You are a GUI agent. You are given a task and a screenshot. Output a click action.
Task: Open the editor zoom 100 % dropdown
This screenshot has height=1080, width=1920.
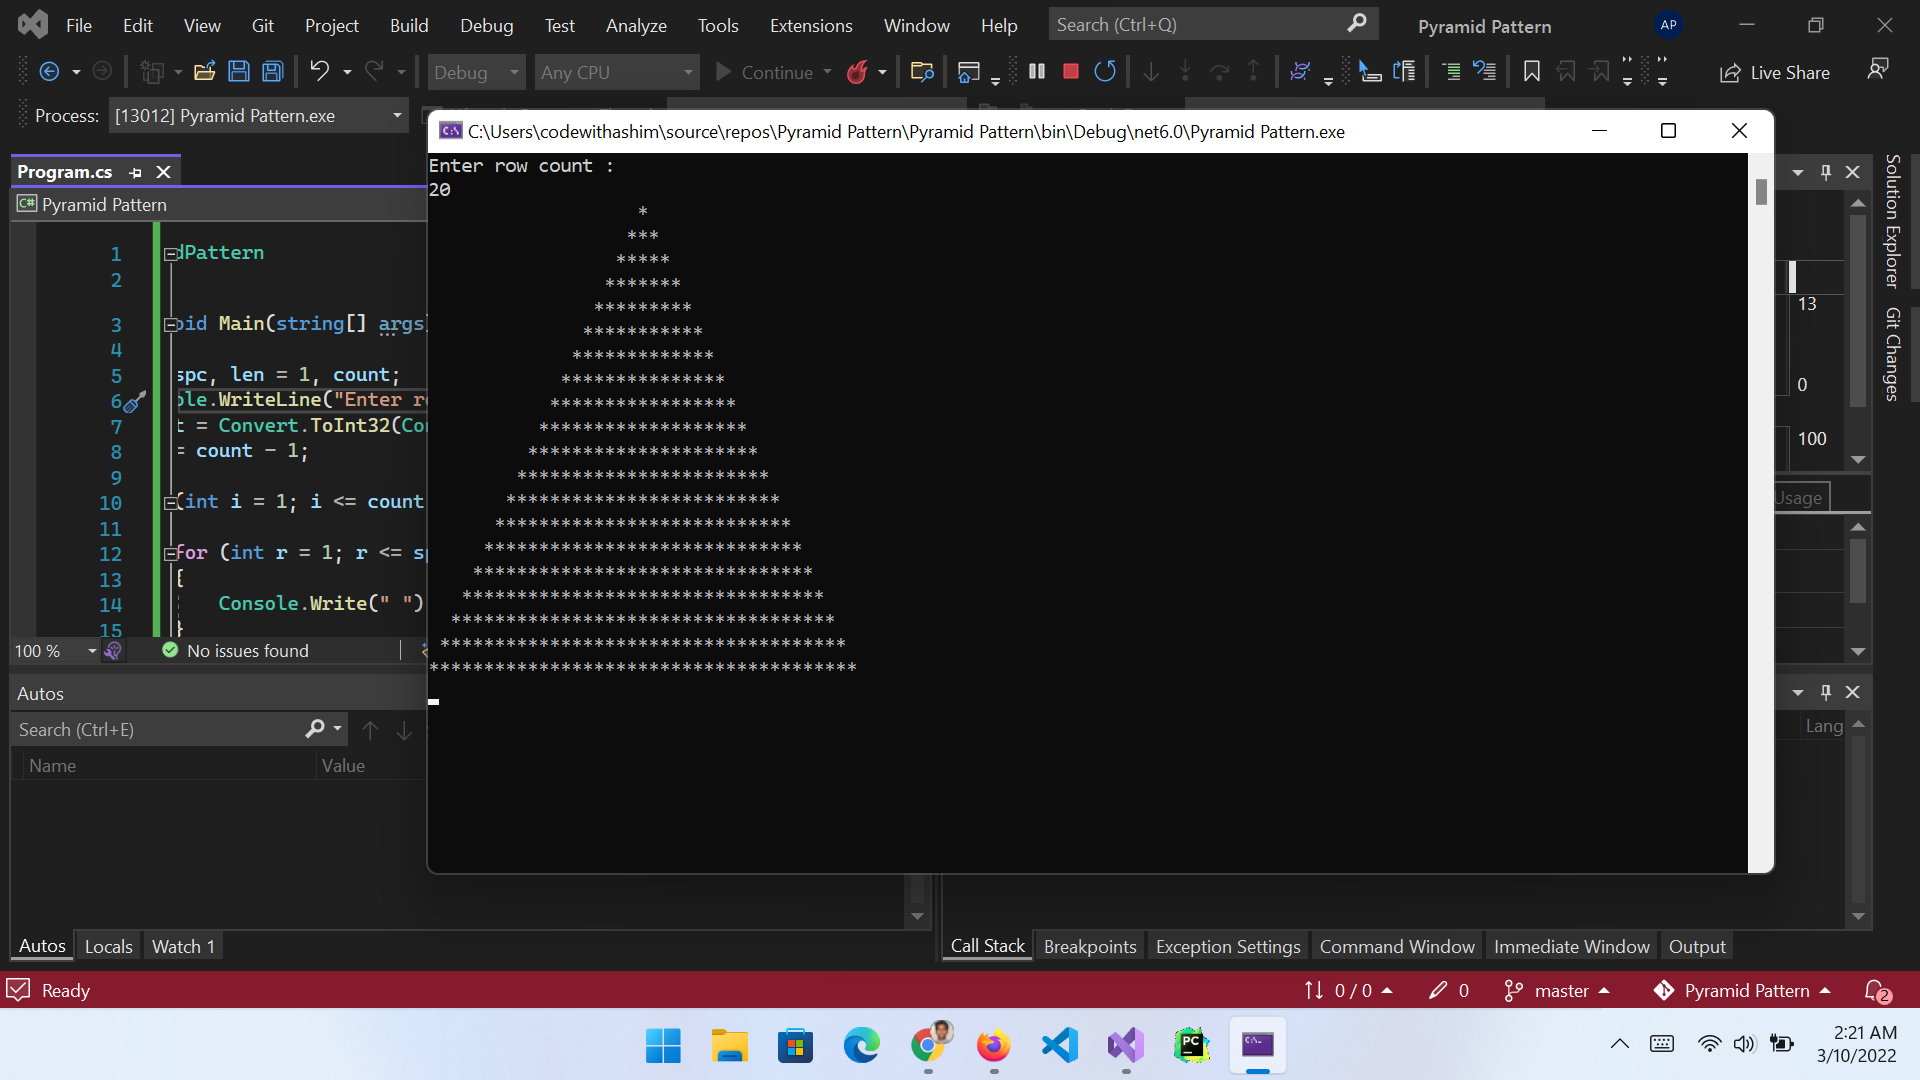(92, 651)
